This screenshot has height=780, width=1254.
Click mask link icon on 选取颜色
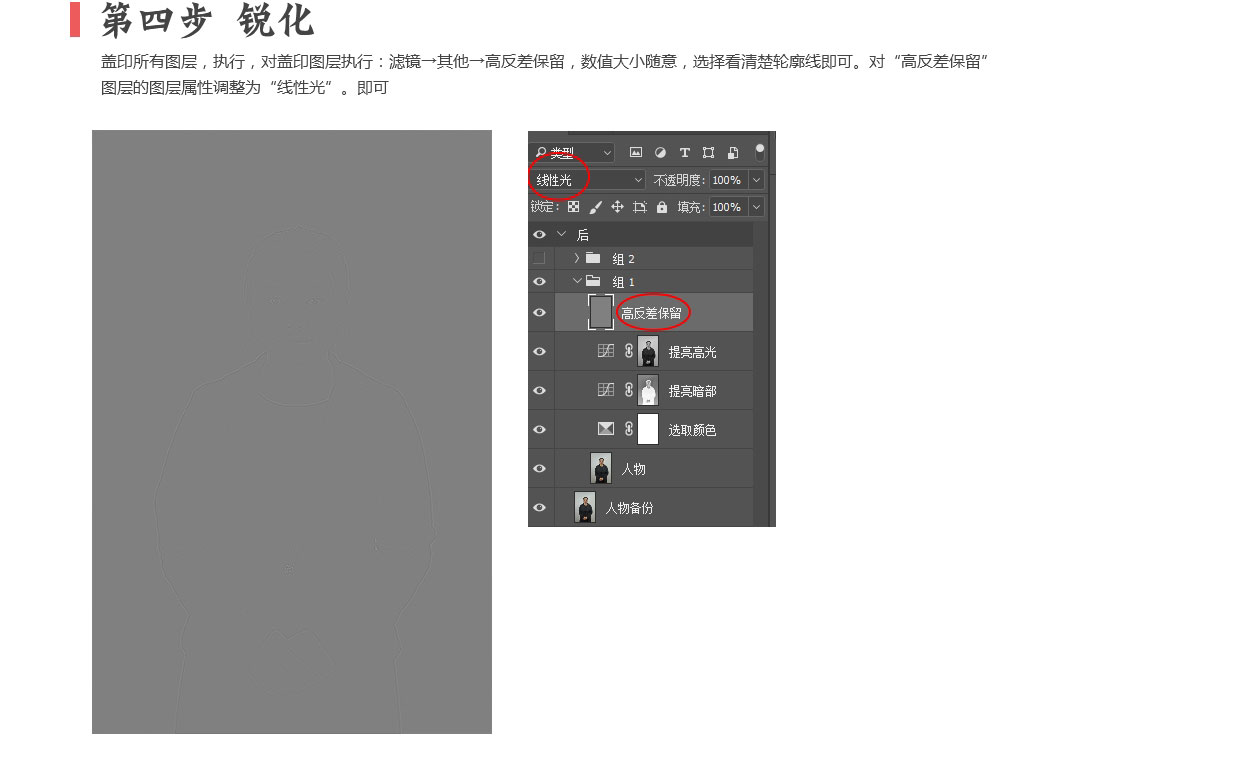point(629,430)
